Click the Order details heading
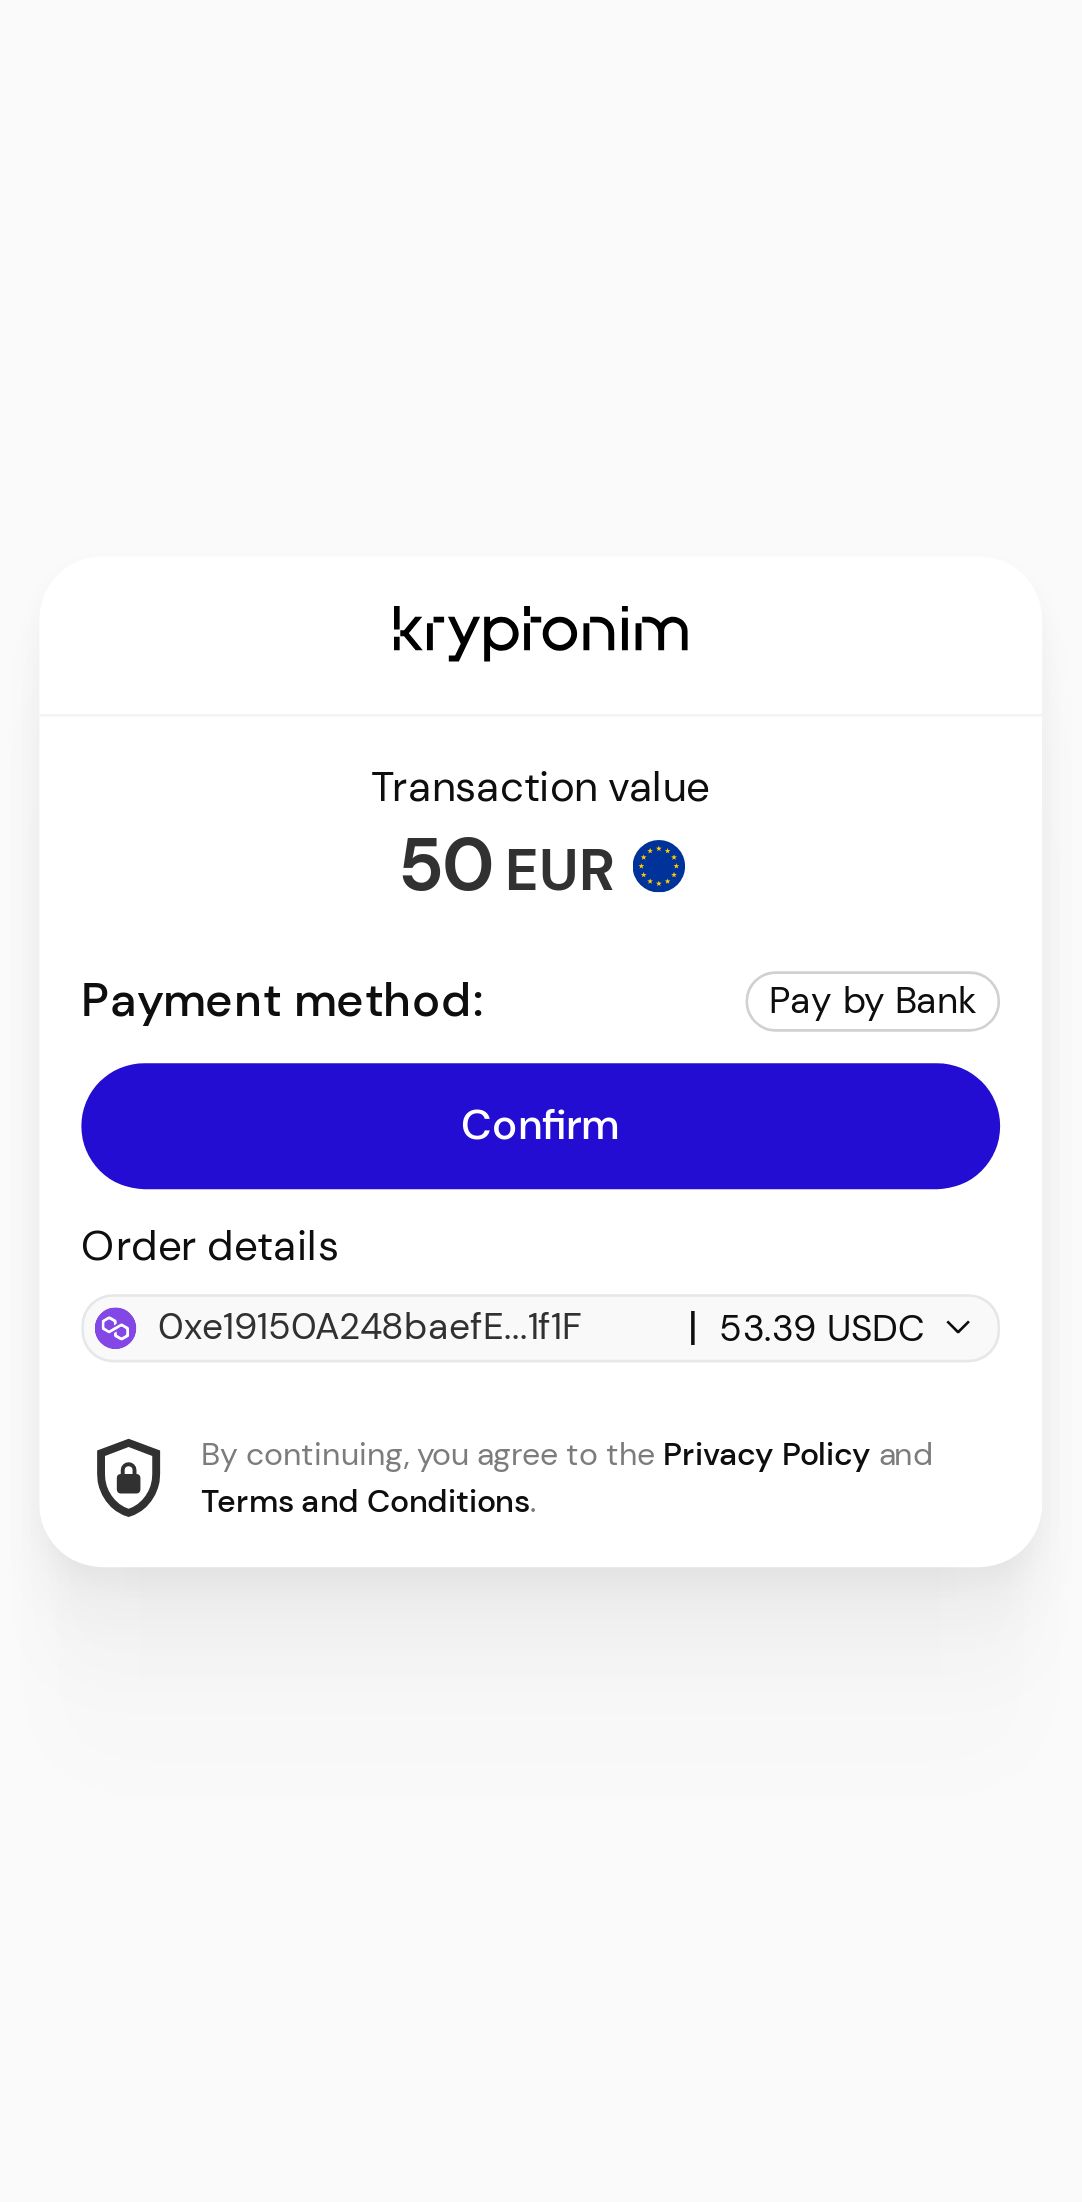The height and width of the screenshot is (2202, 1082). point(210,1247)
